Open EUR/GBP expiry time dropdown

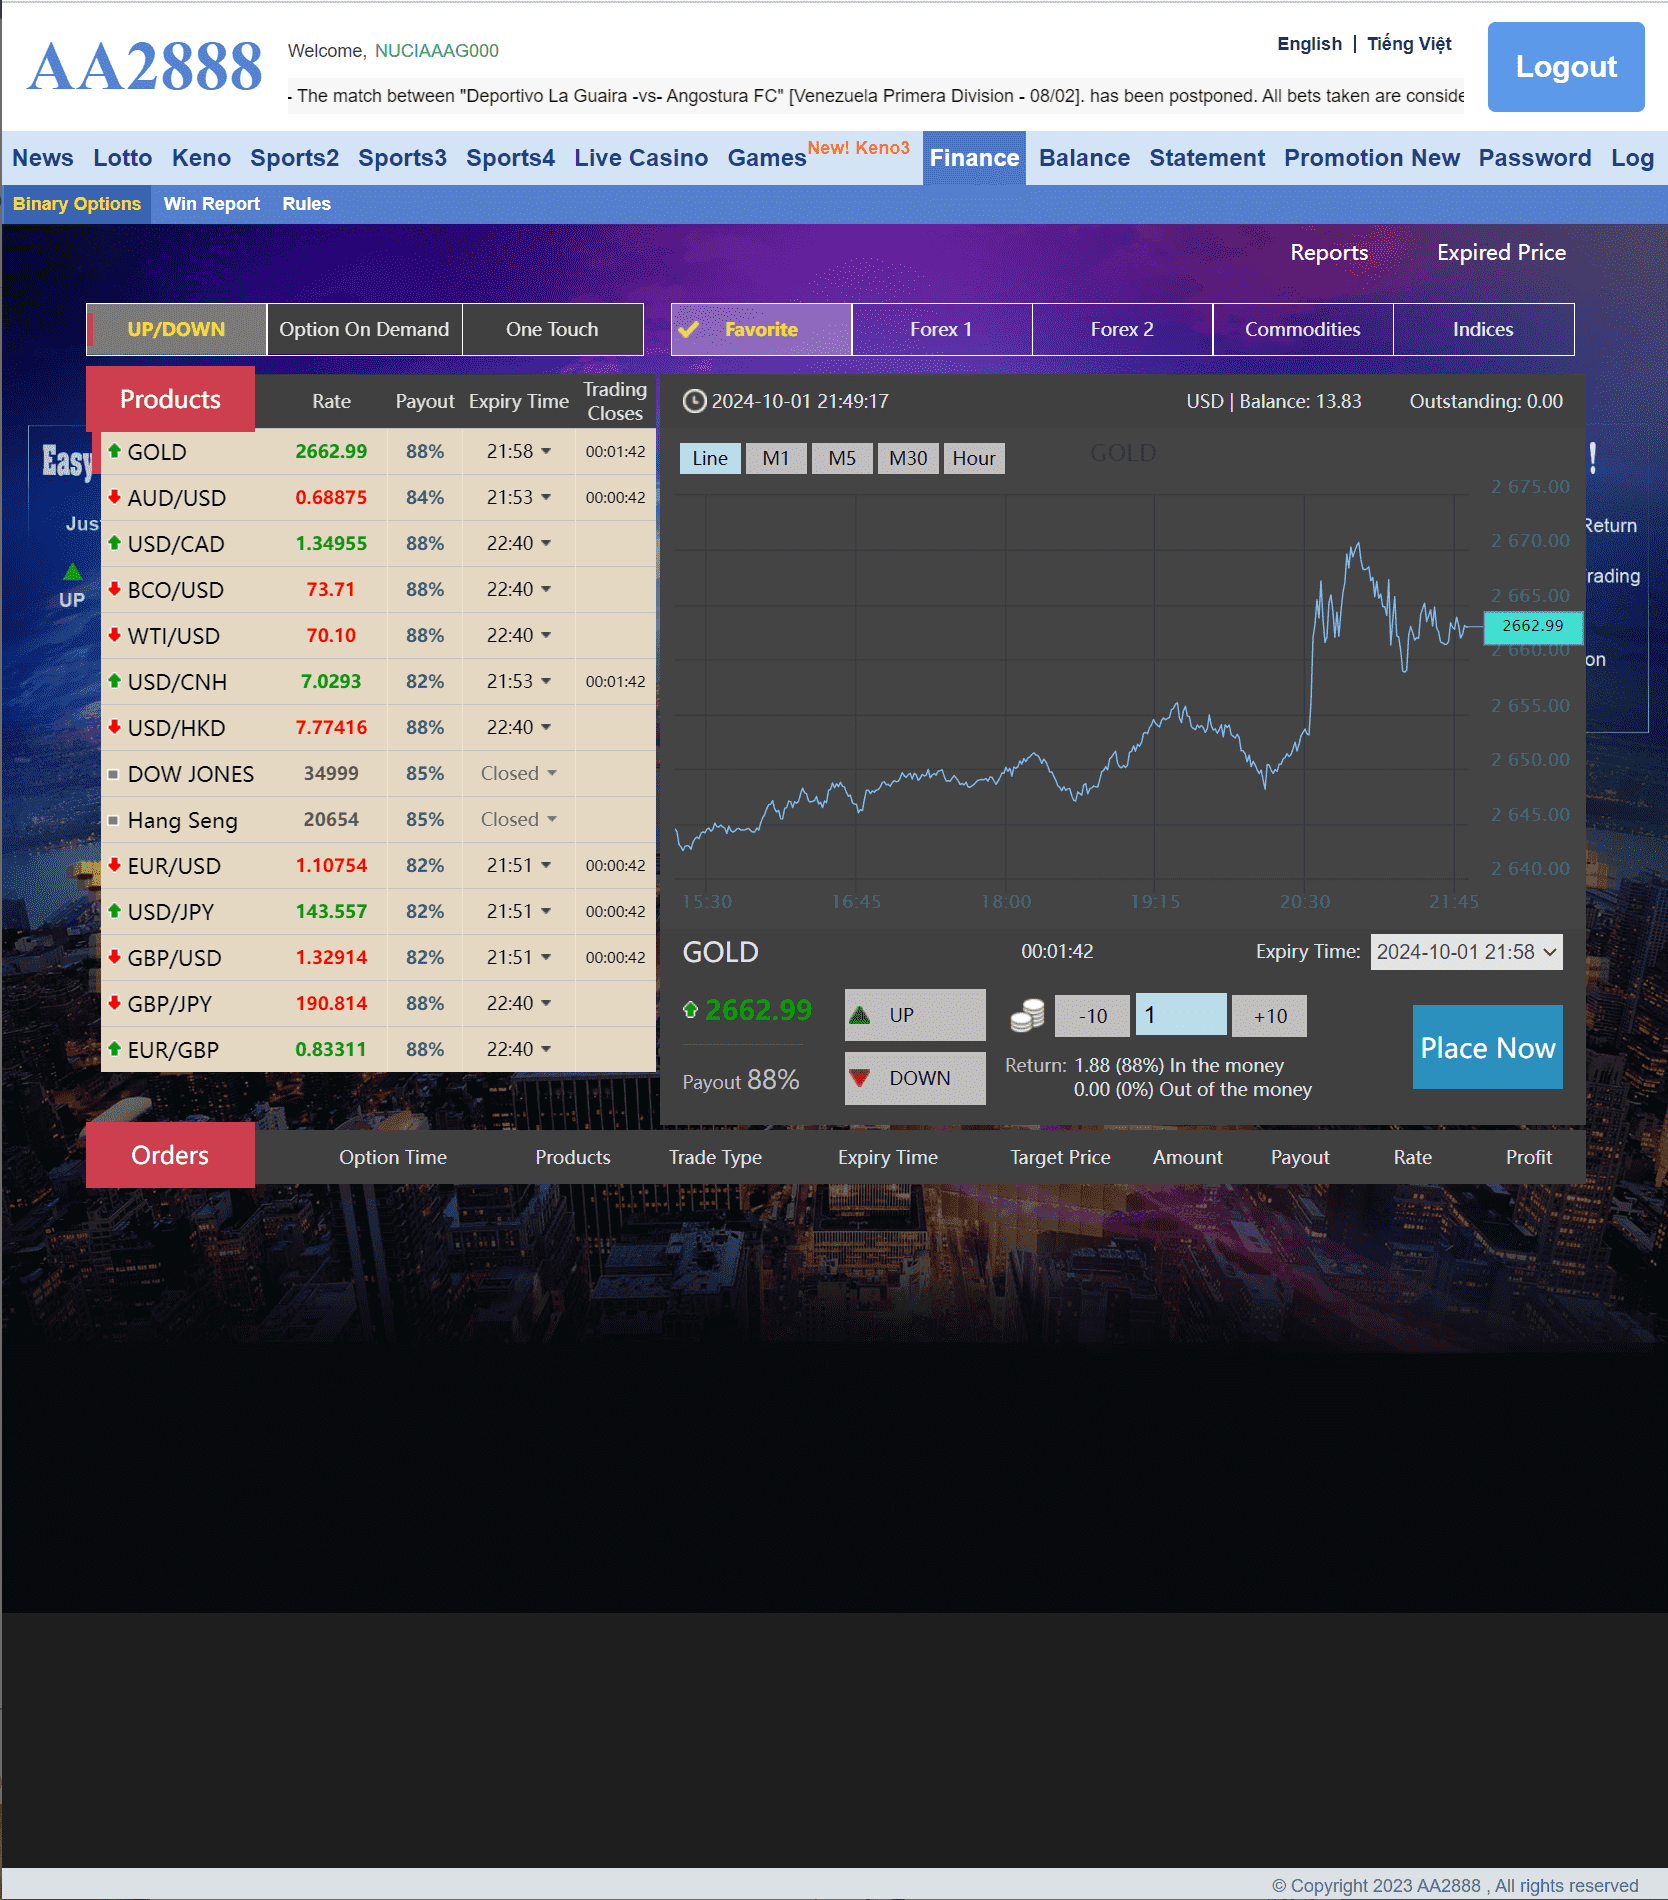tap(519, 1049)
